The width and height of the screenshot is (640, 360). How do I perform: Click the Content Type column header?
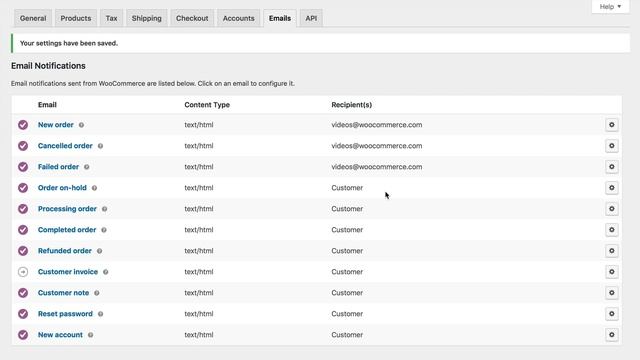(x=207, y=105)
